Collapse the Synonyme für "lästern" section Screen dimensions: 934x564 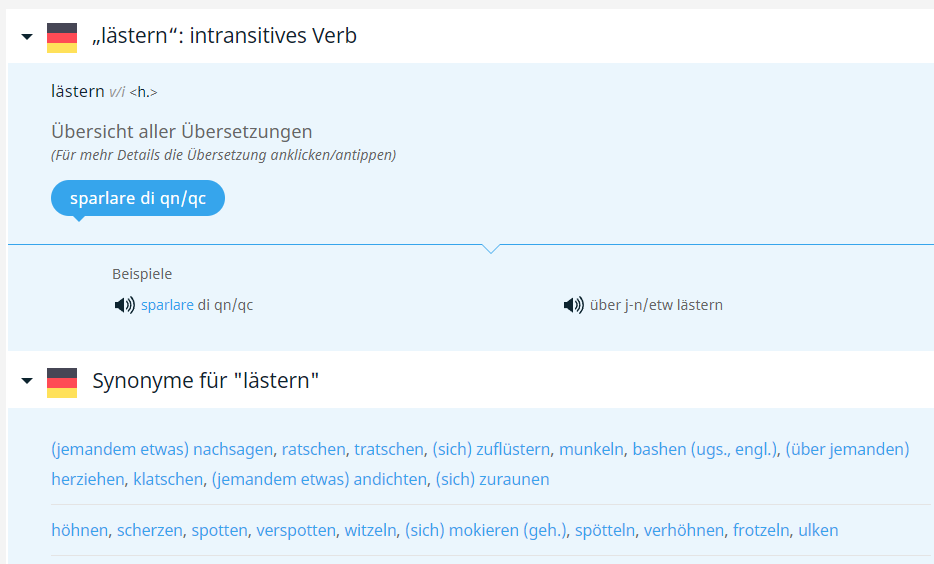coord(27,381)
